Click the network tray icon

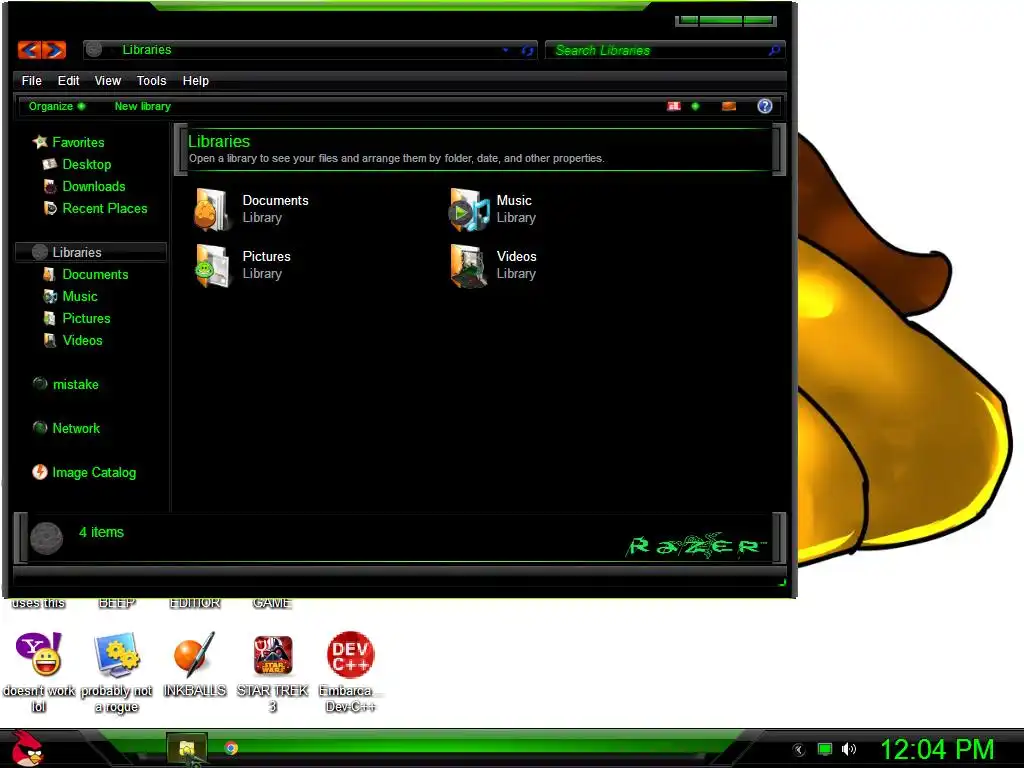coord(825,749)
